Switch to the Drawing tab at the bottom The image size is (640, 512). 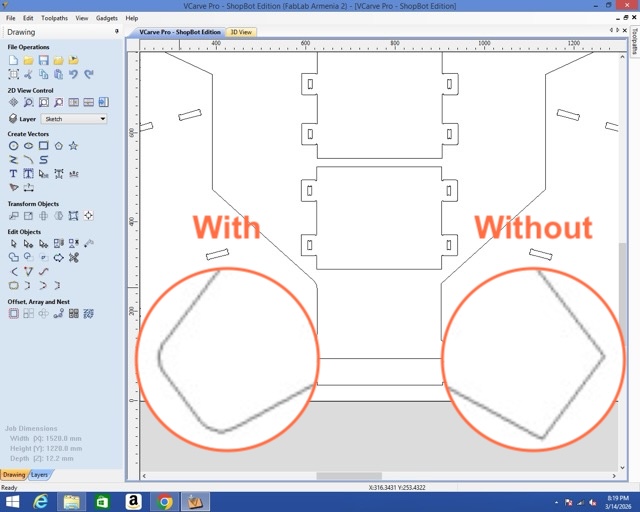pos(14,475)
